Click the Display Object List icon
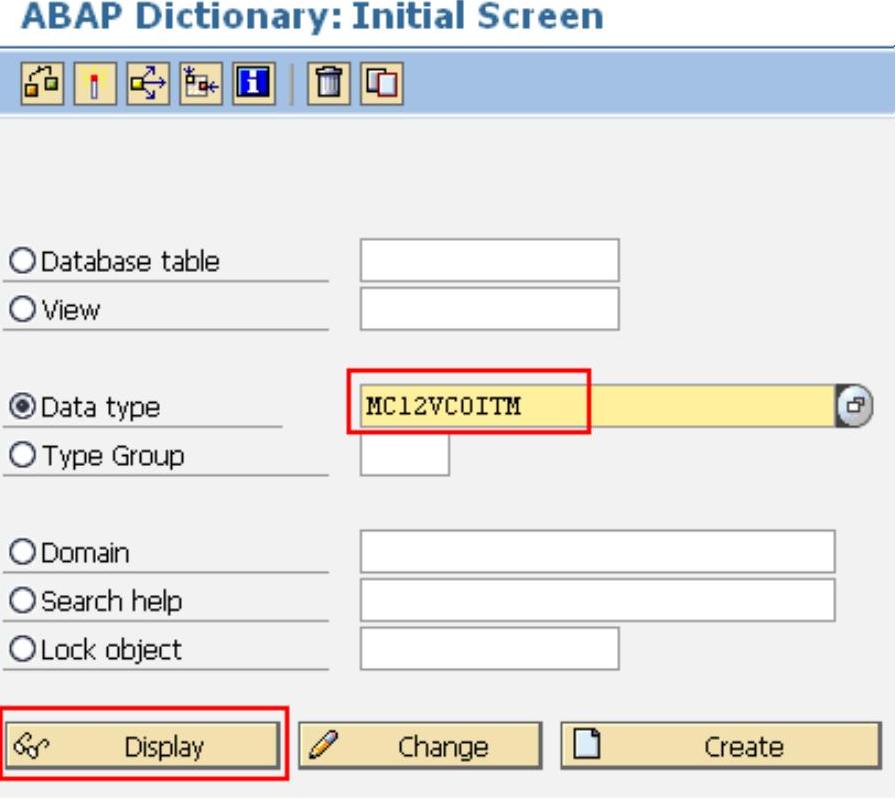 tap(200, 83)
